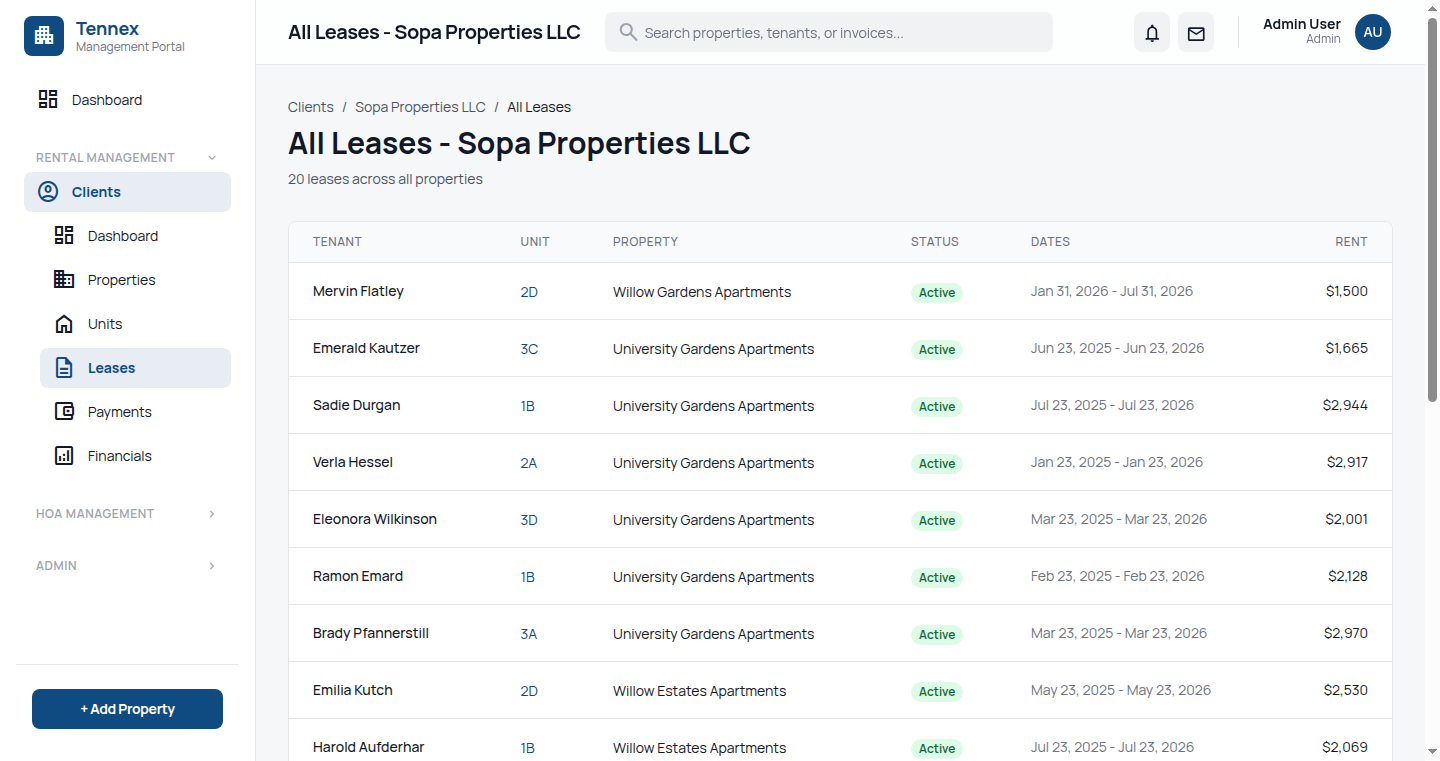Select Clients in the sidebar menu
Image resolution: width=1440 pixels, height=761 pixels.
pos(96,192)
